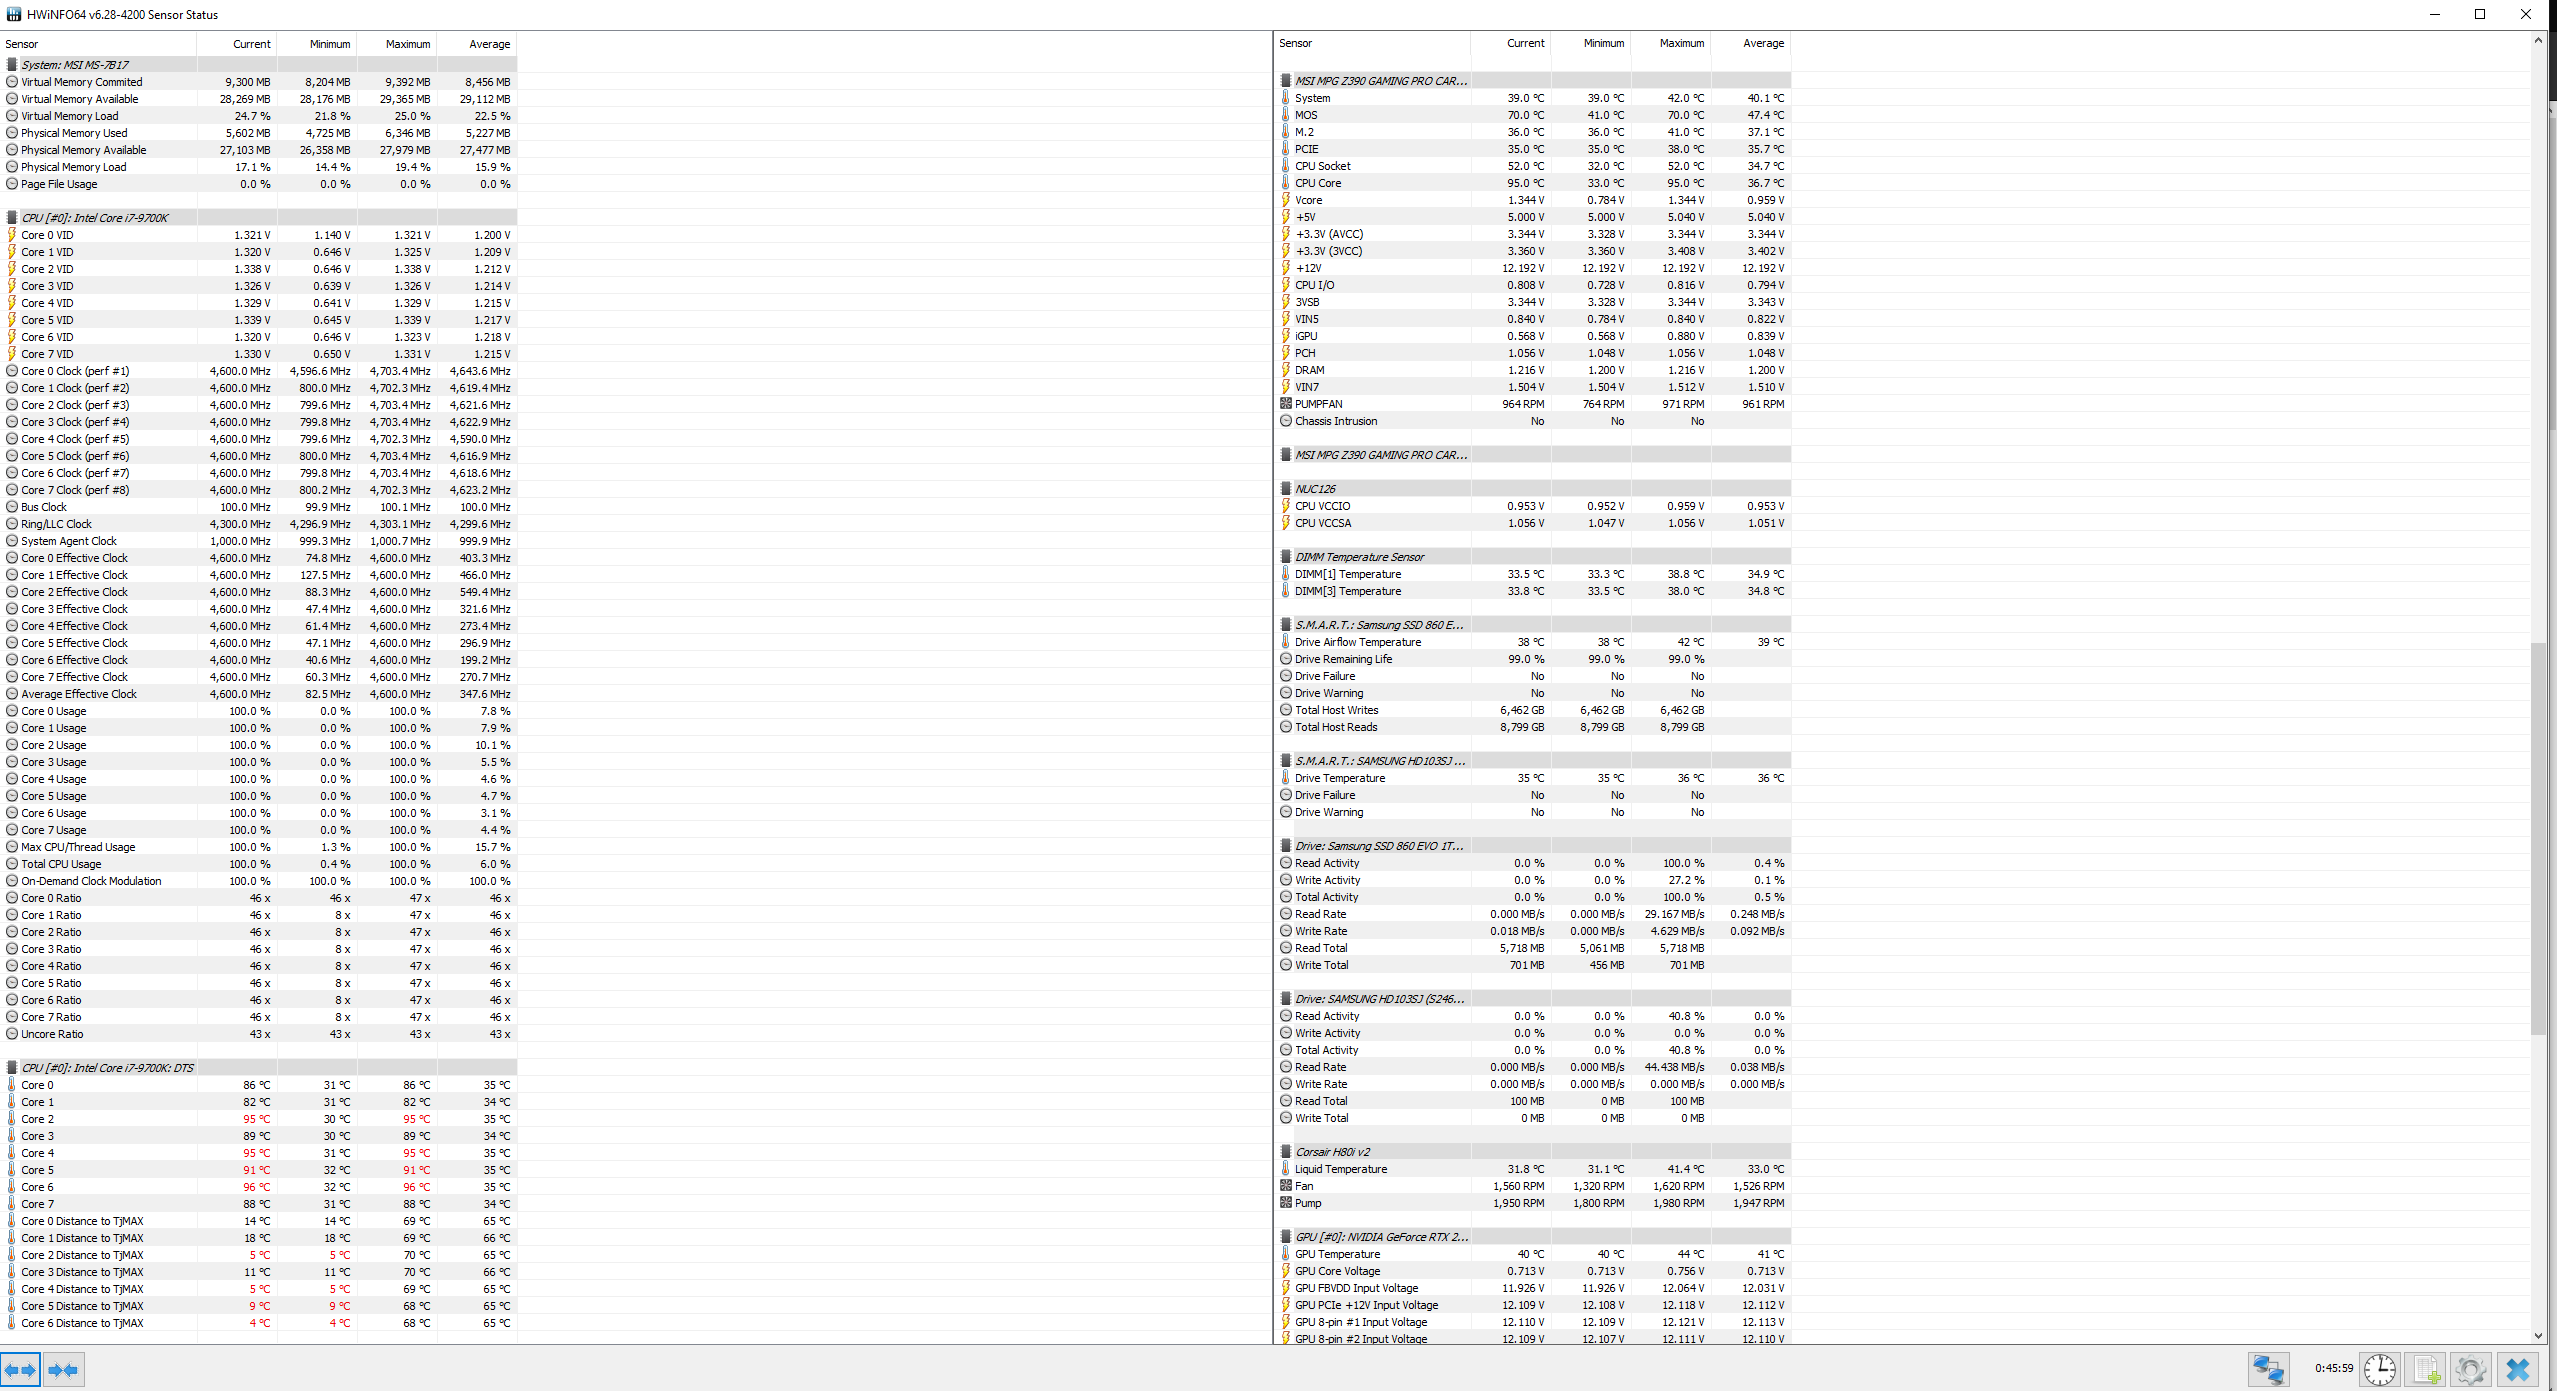Open the remote network monitoring icon
The height and width of the screenshot is (1391, 2557).
click(2269, 1369)
